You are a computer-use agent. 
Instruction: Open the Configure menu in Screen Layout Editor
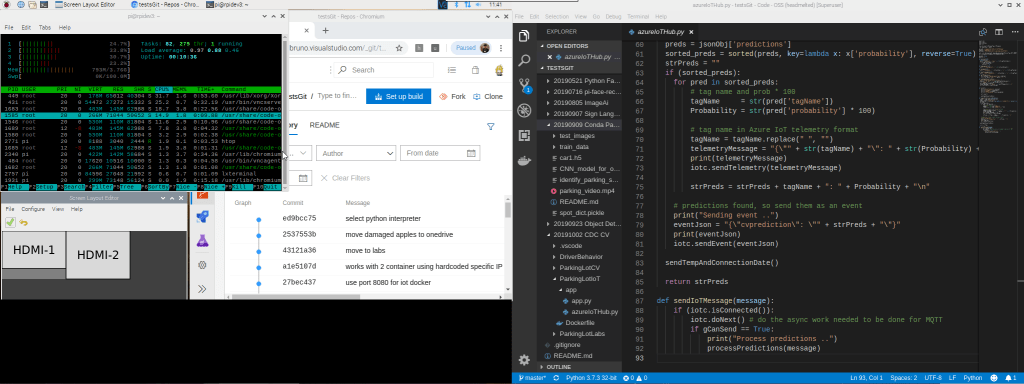[x=33, y=209]
